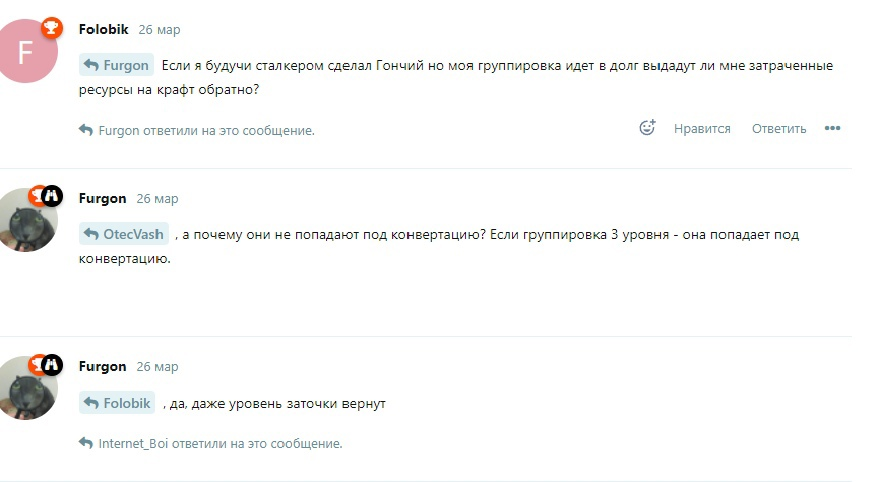Open the first Furgon author name
The height and width of the screenshot is (482, 879).
tap(103, 198)
